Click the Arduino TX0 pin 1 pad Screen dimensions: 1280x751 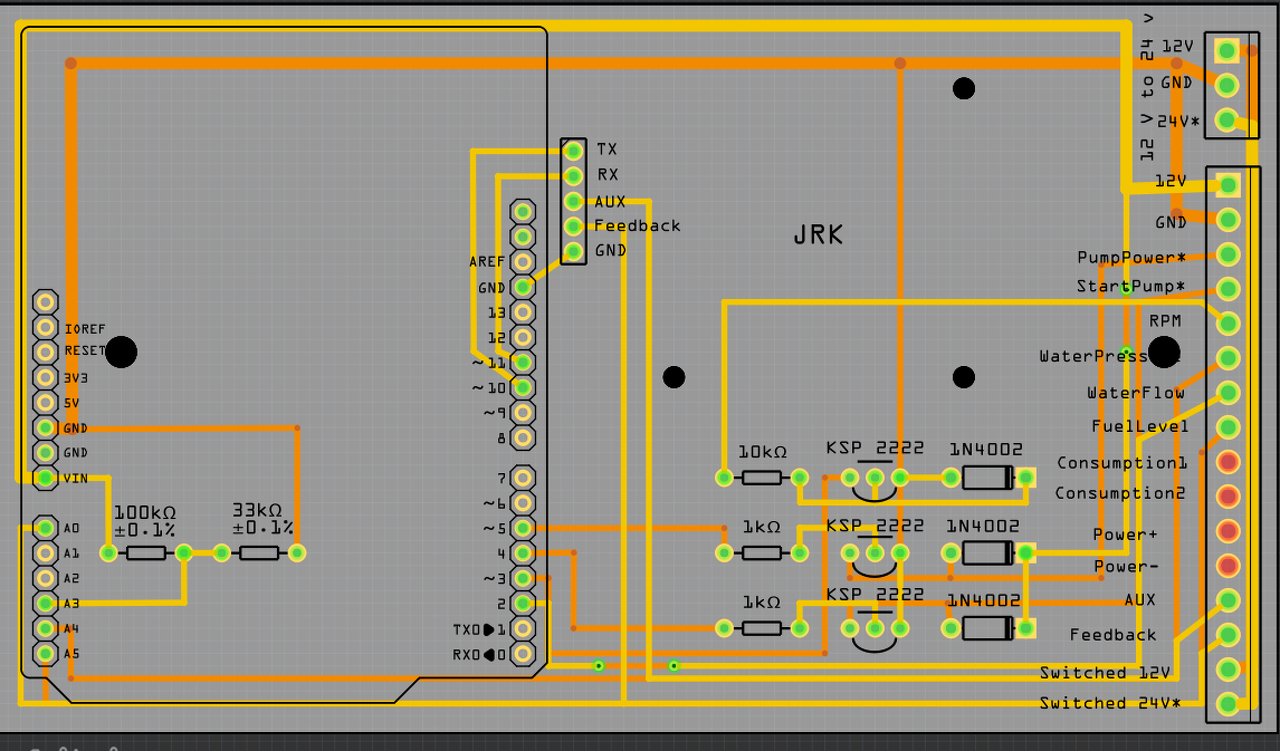[x=522, y=629]
